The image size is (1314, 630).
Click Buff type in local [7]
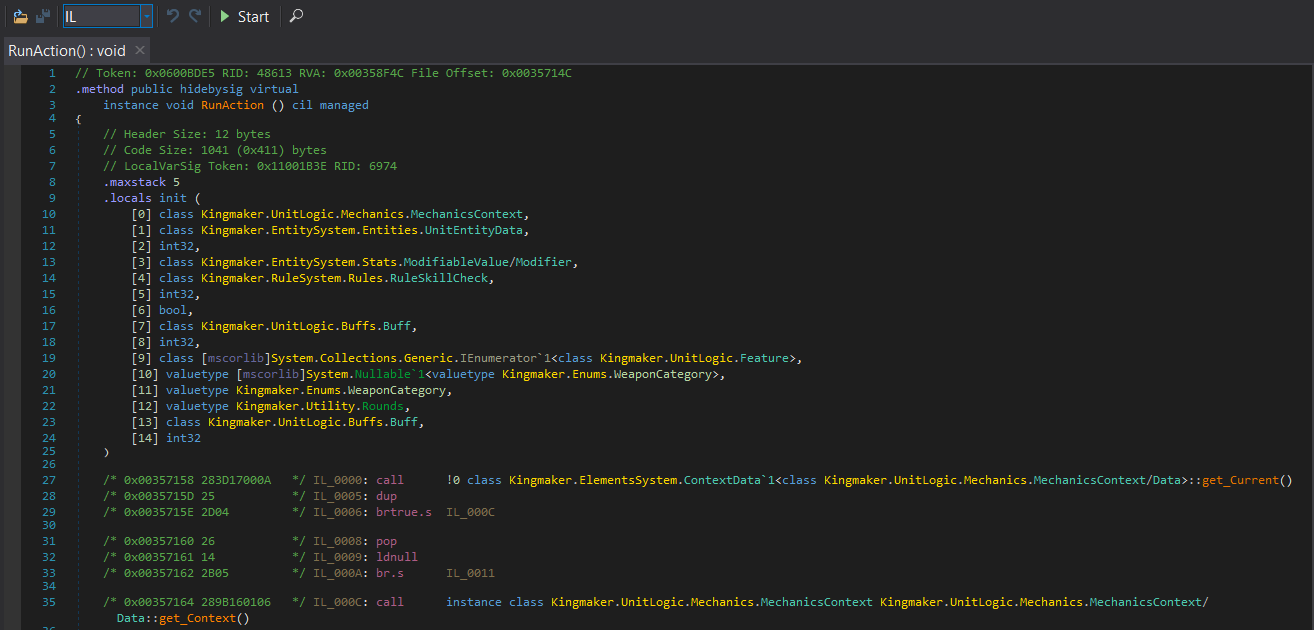(x=397, y=326)
